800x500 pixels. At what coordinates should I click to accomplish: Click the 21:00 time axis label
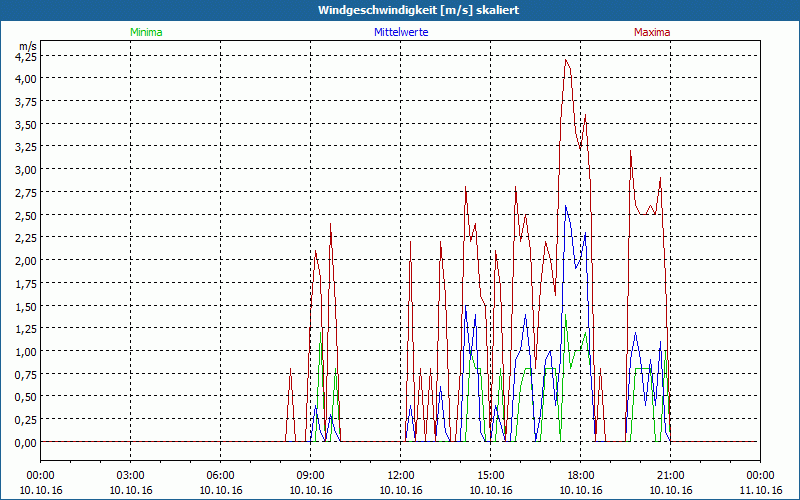670,476
